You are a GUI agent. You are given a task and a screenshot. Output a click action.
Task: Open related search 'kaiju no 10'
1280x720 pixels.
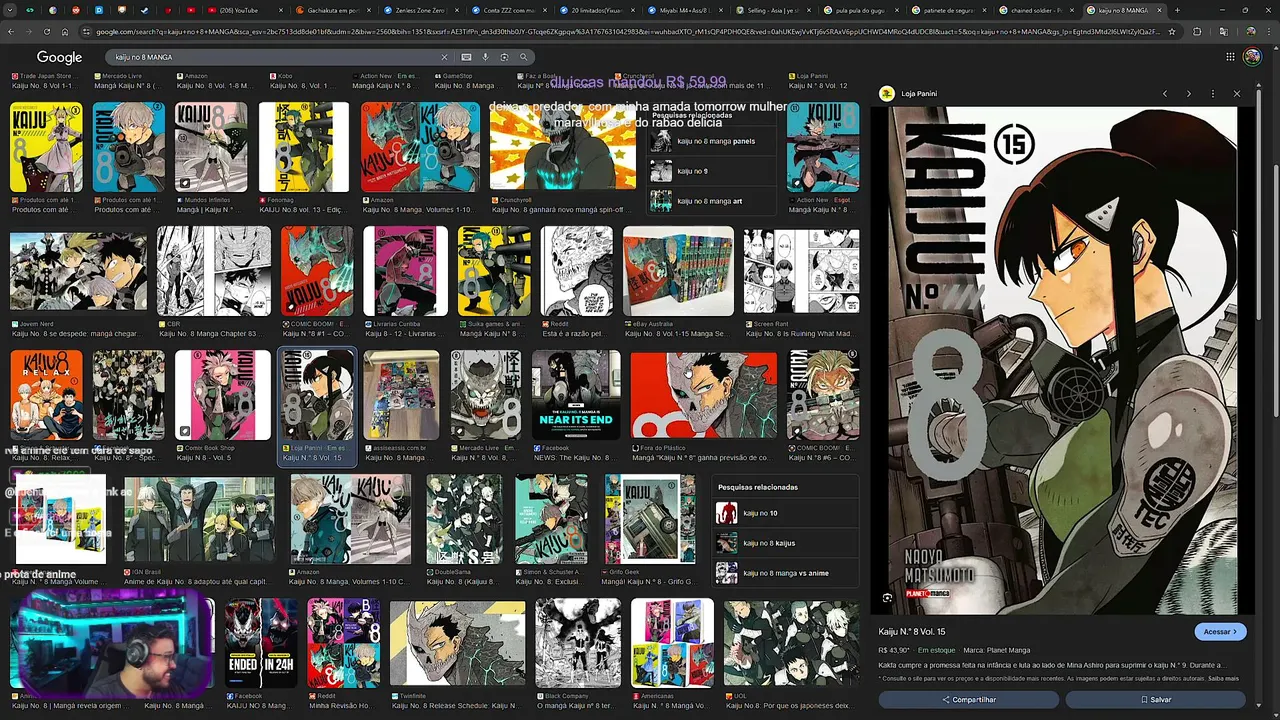[786, 513]
